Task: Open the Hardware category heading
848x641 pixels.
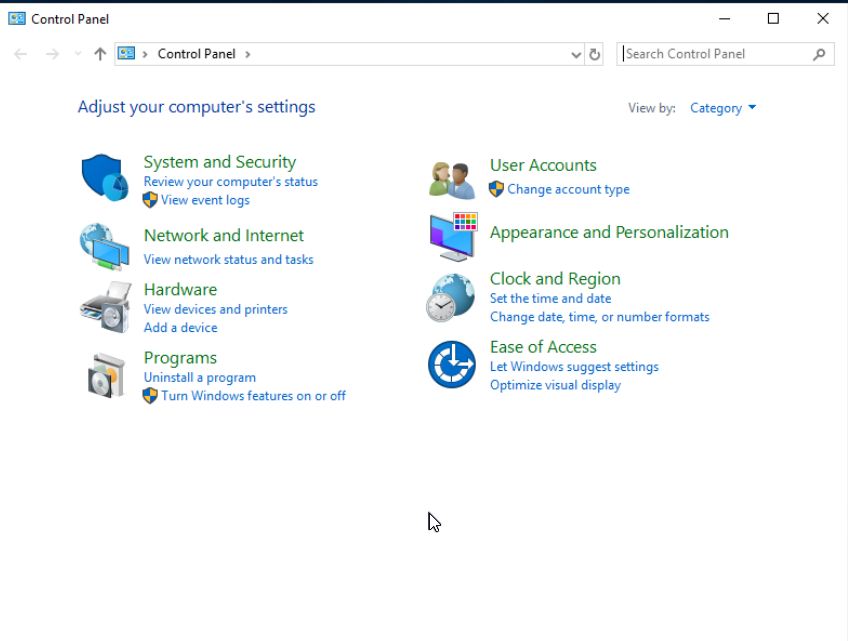Action: coord(180,289)
